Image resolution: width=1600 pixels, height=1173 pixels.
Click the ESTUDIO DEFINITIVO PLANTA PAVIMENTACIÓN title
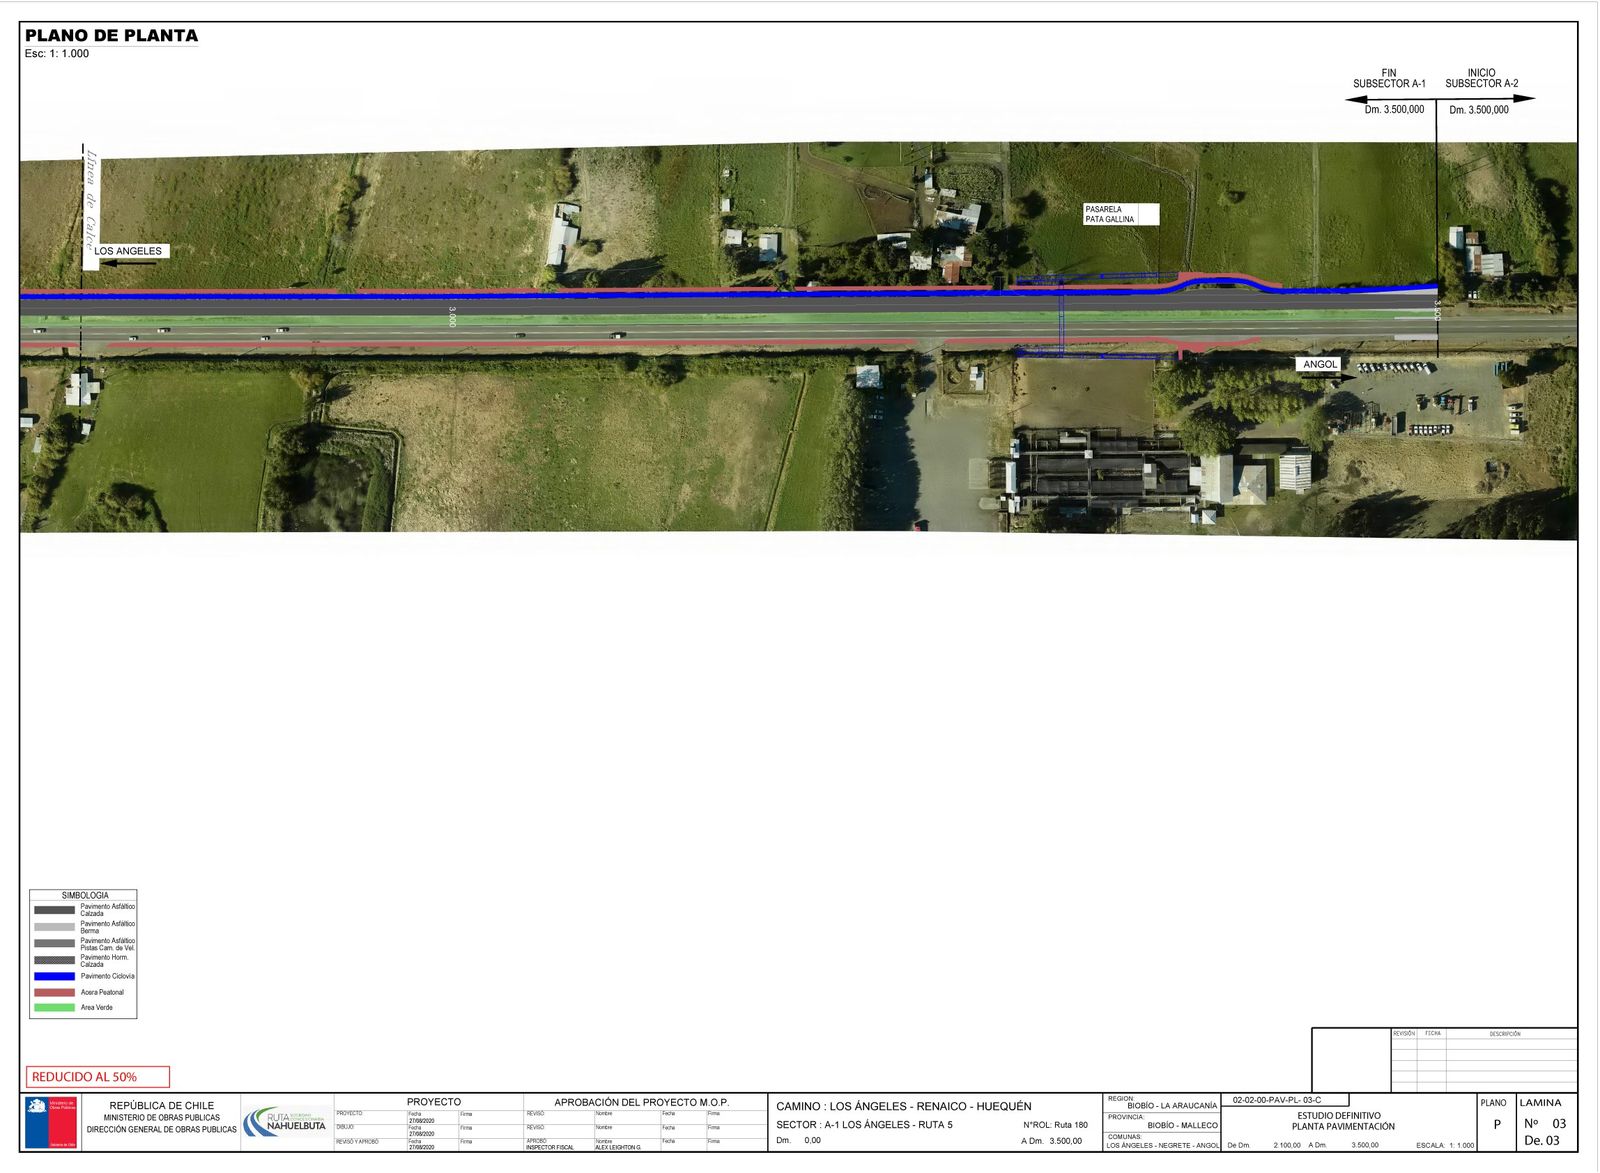(x=1342, y=1121)
